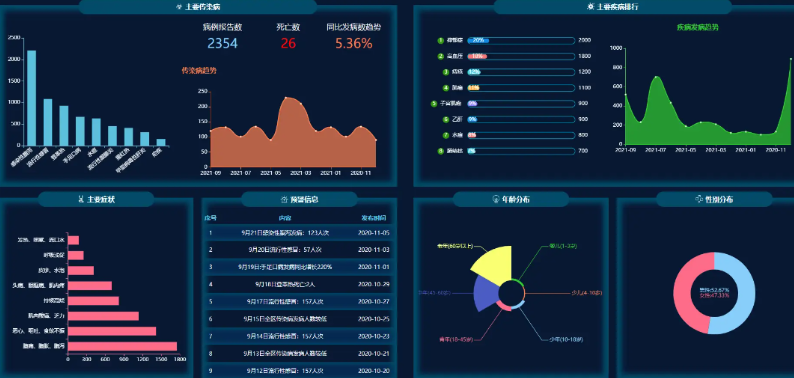
Task: Click the 少儿 age label in orange
Action: (587, 293)
